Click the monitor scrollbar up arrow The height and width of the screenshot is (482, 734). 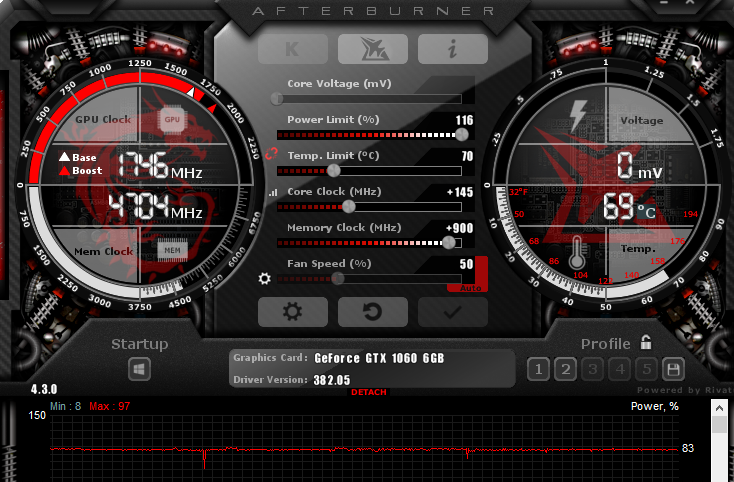point(719,408)
